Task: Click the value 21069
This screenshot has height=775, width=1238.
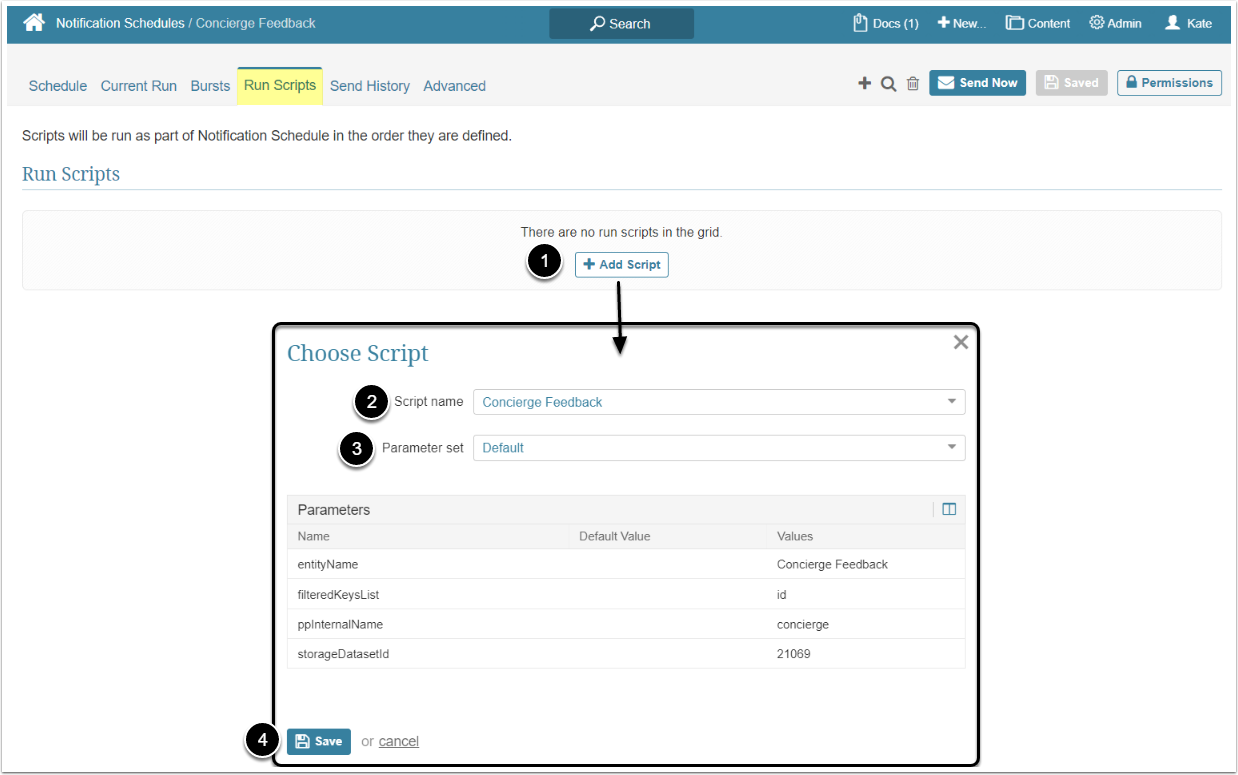Action: tap(794, 654)
